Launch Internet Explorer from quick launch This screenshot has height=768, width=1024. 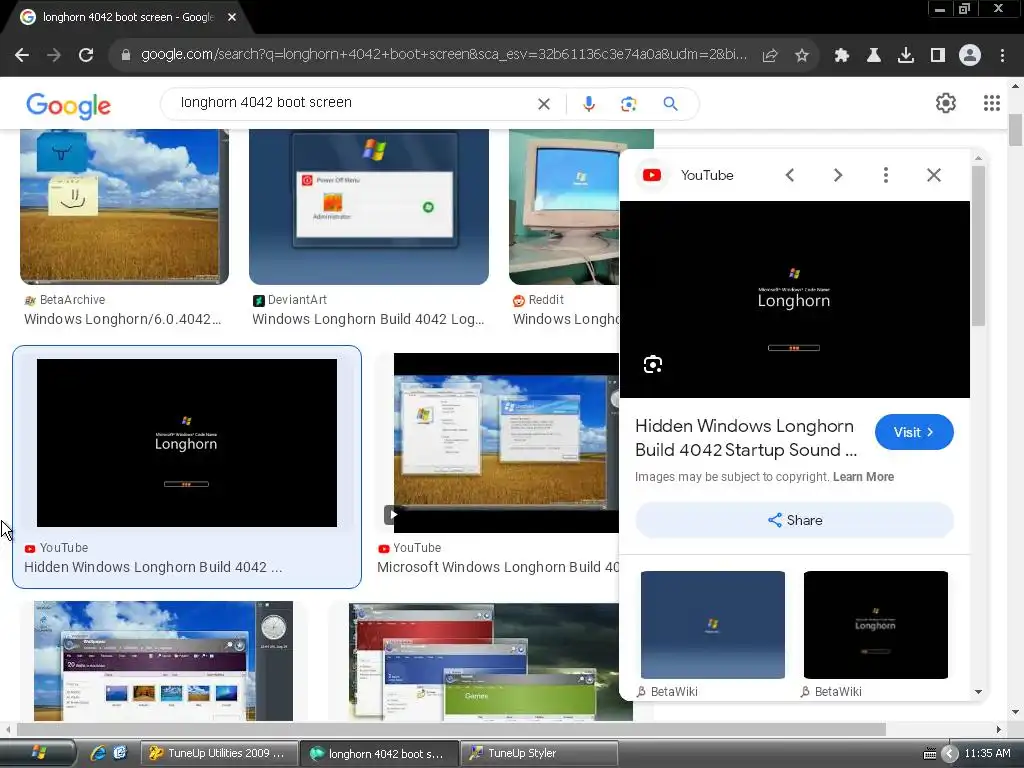(98, 754)
